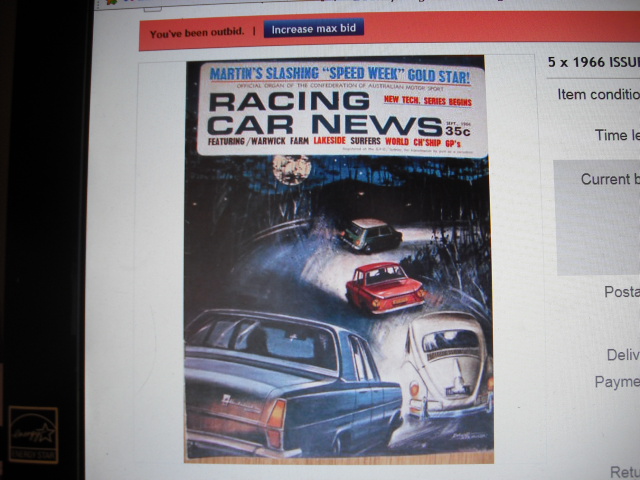Open the Racing Car News cover image
Screen dimensions: 640x480
pyautogui.click(x=338, y=258)
